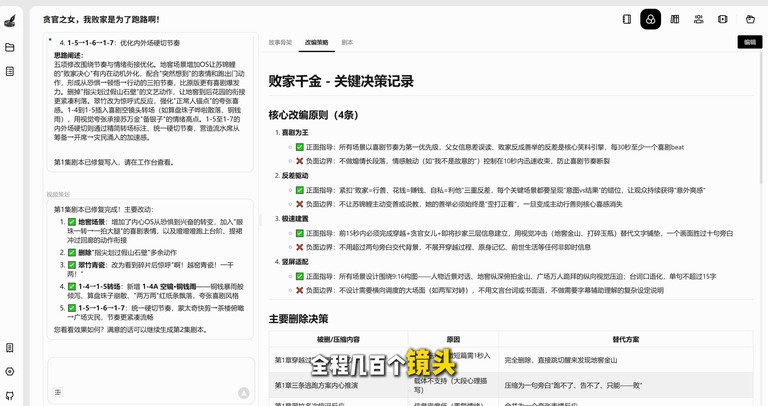This screenshot has height=406, width=768.
Task: Click the 思路阐述 label in chat
Action: click(69, 55)
